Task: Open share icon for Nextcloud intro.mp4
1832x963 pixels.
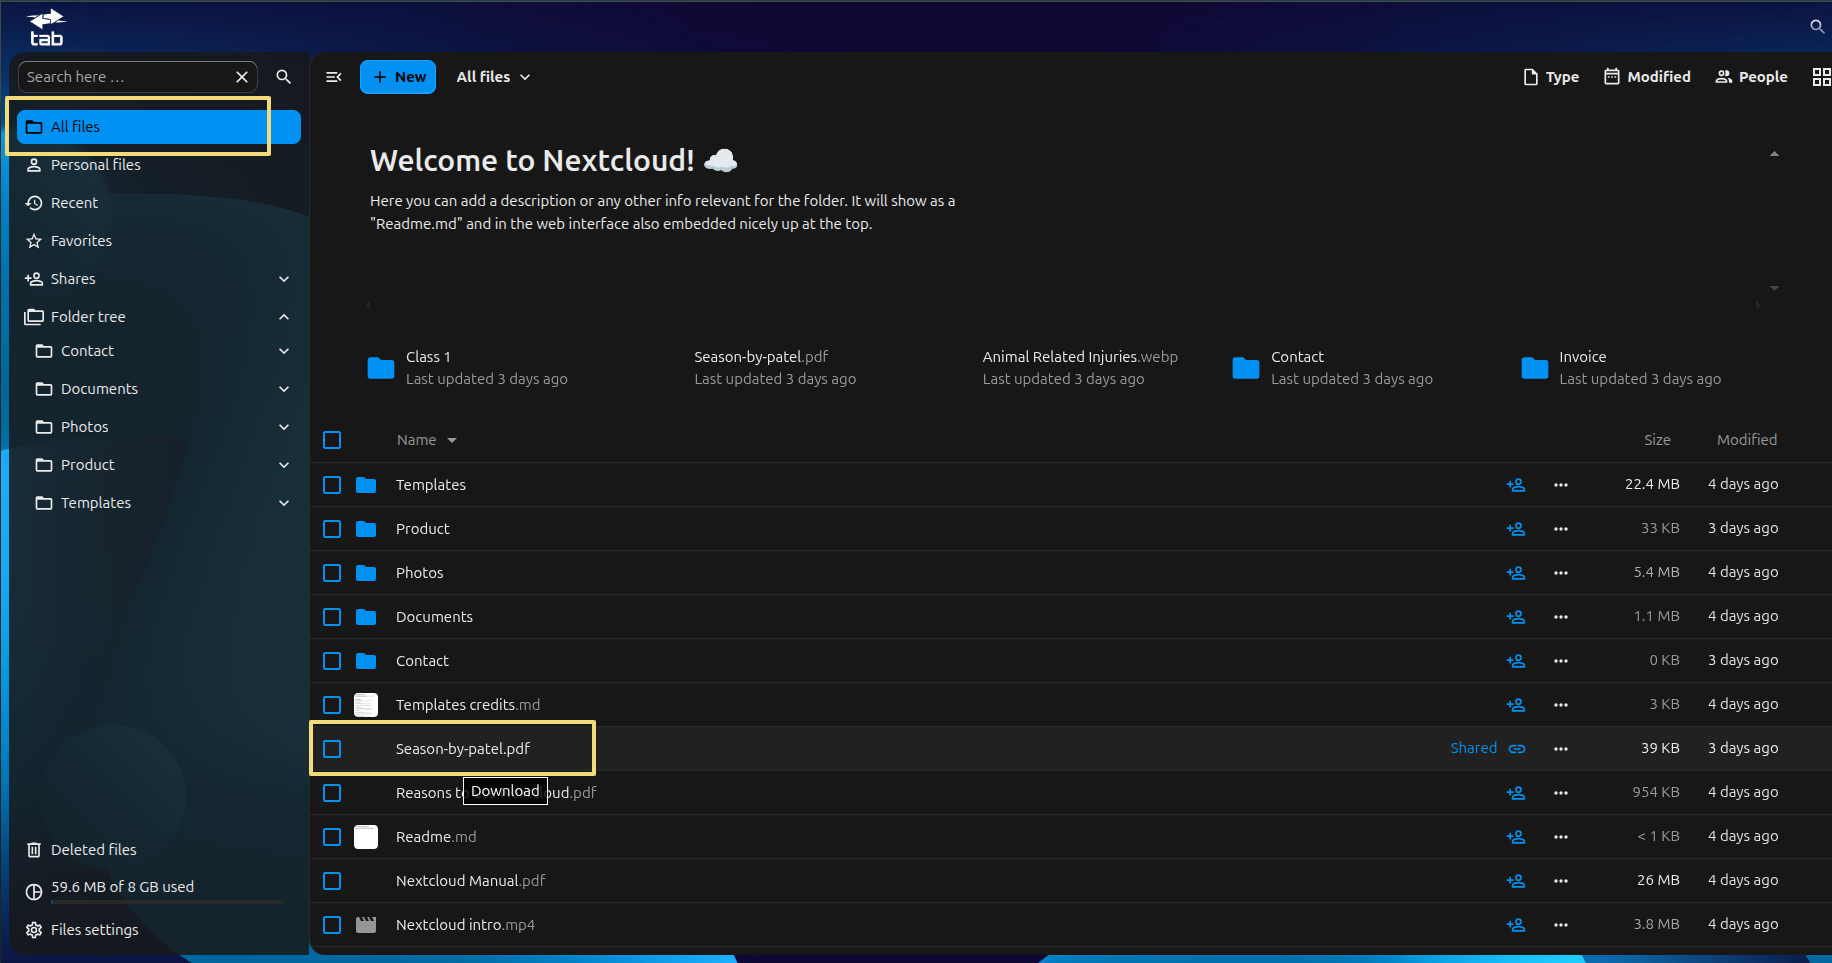Action: pyautogui.click(x=1516, y=925)
